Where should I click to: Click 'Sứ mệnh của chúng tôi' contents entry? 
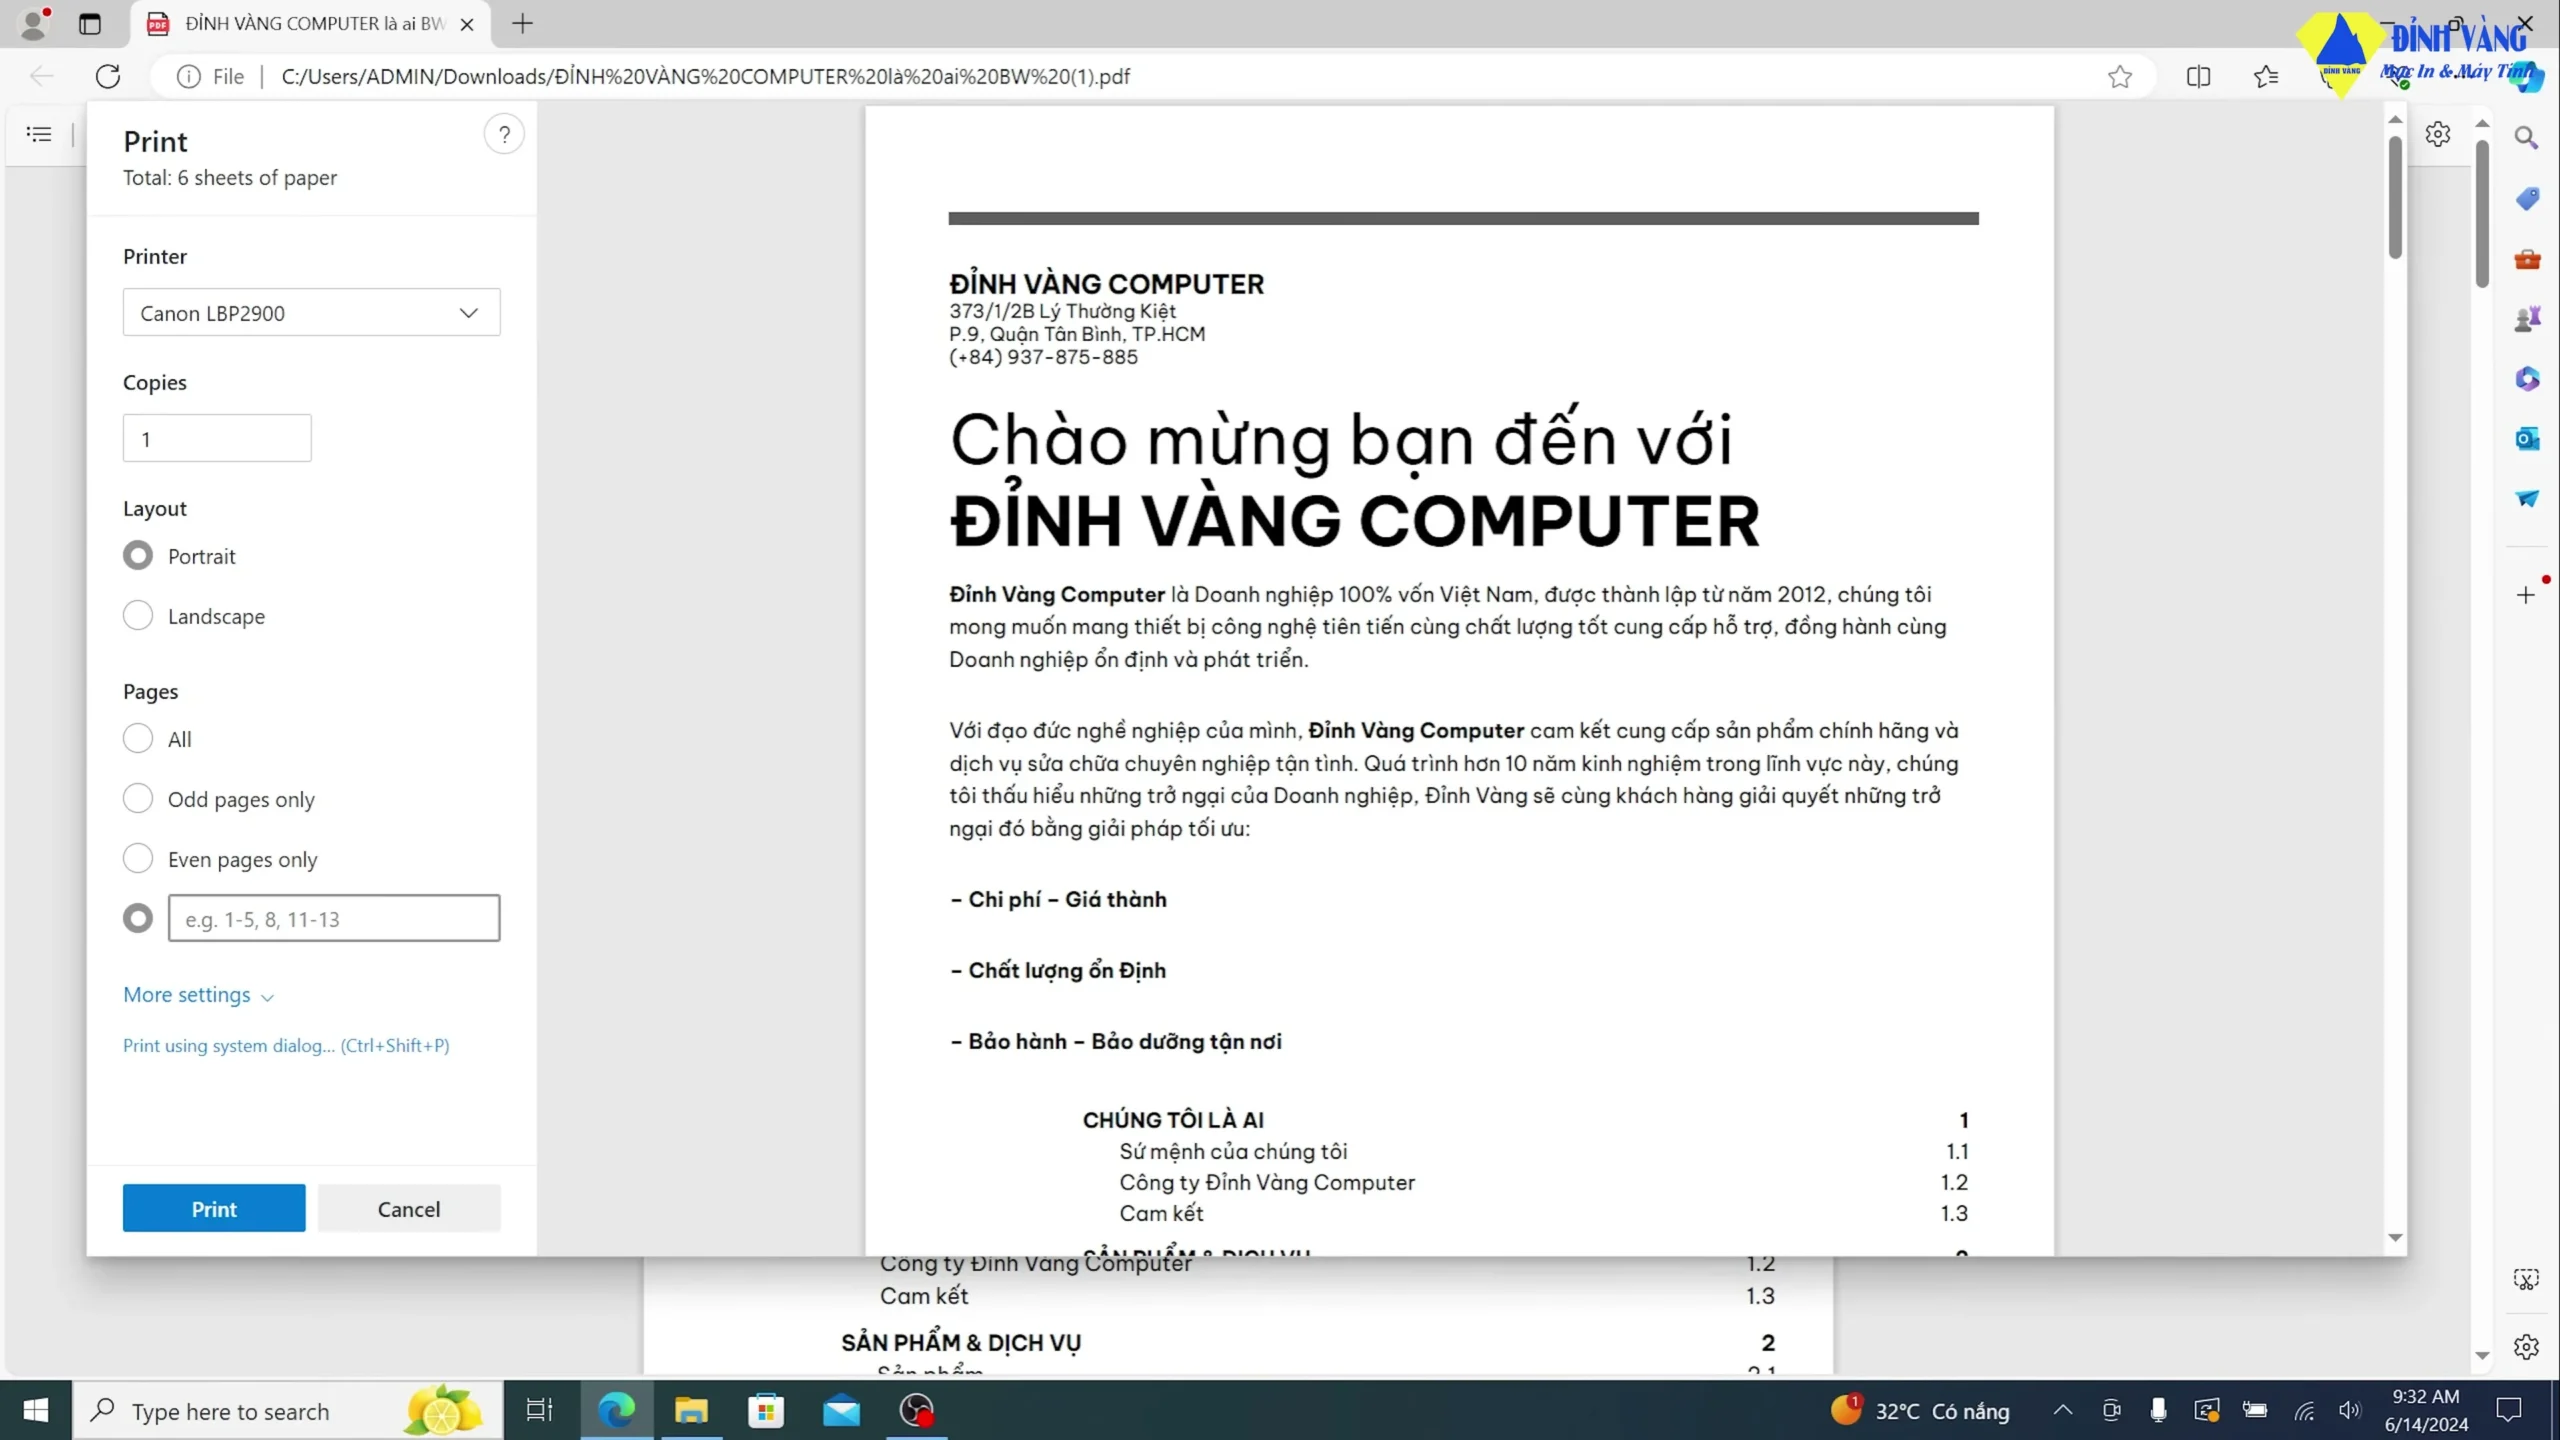point(1233,1152)
